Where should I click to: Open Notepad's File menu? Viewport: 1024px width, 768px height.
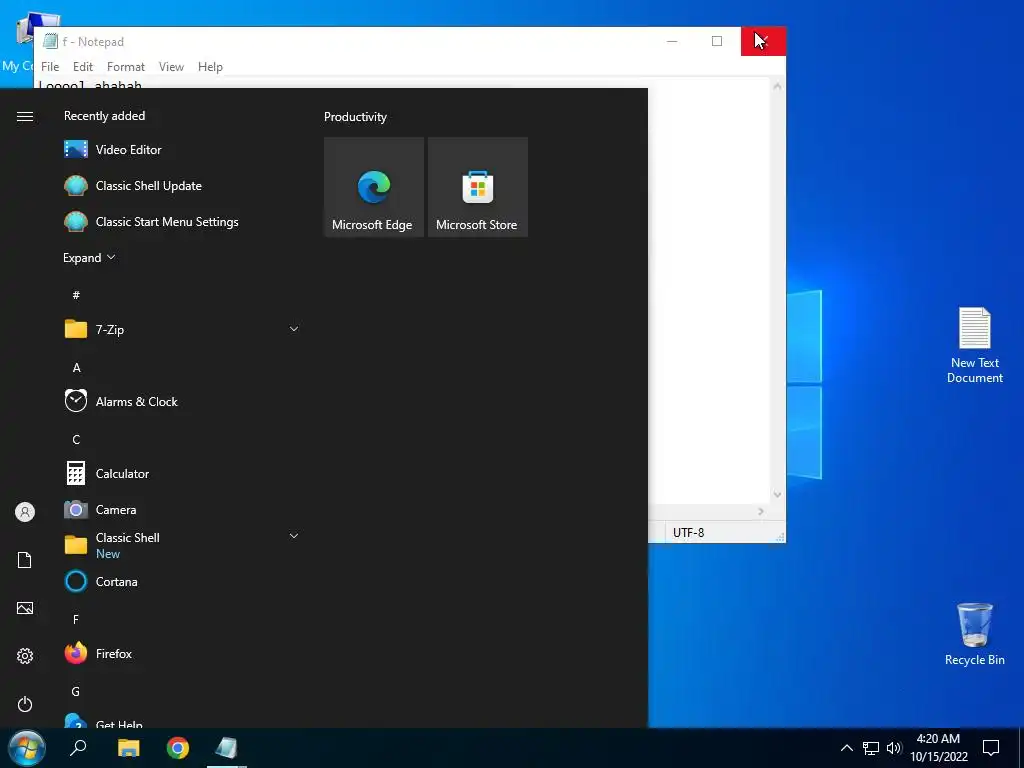[x=50, y=67]
